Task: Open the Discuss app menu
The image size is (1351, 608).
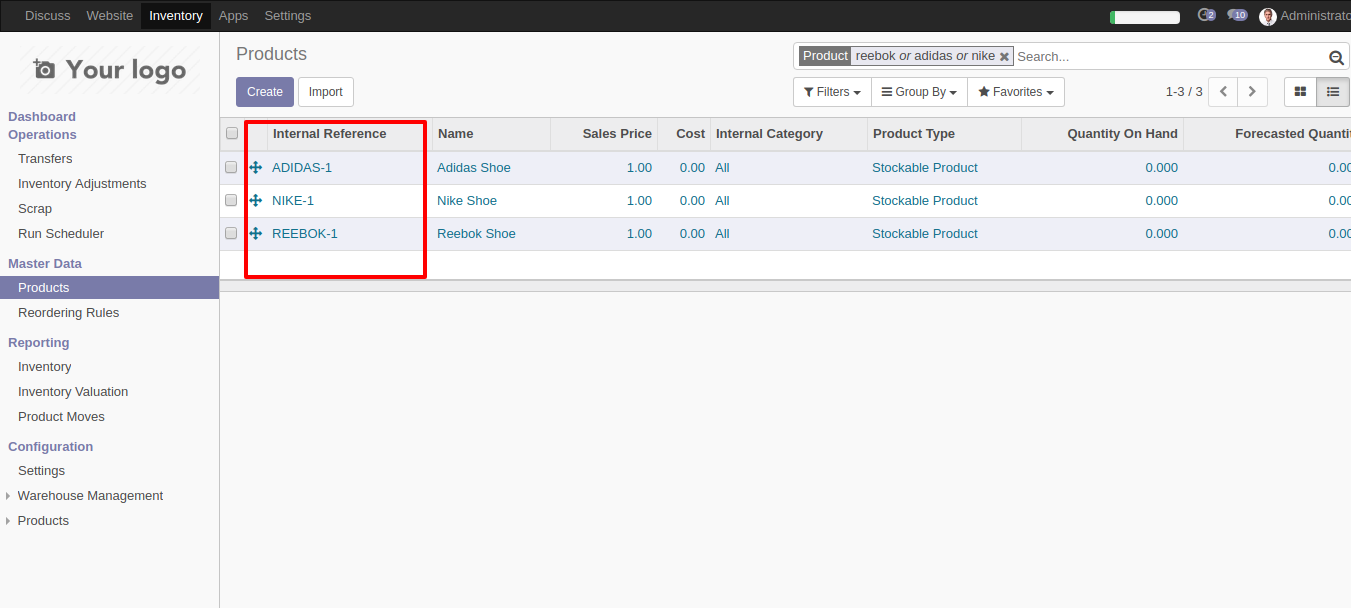Action: coord(48,16)
